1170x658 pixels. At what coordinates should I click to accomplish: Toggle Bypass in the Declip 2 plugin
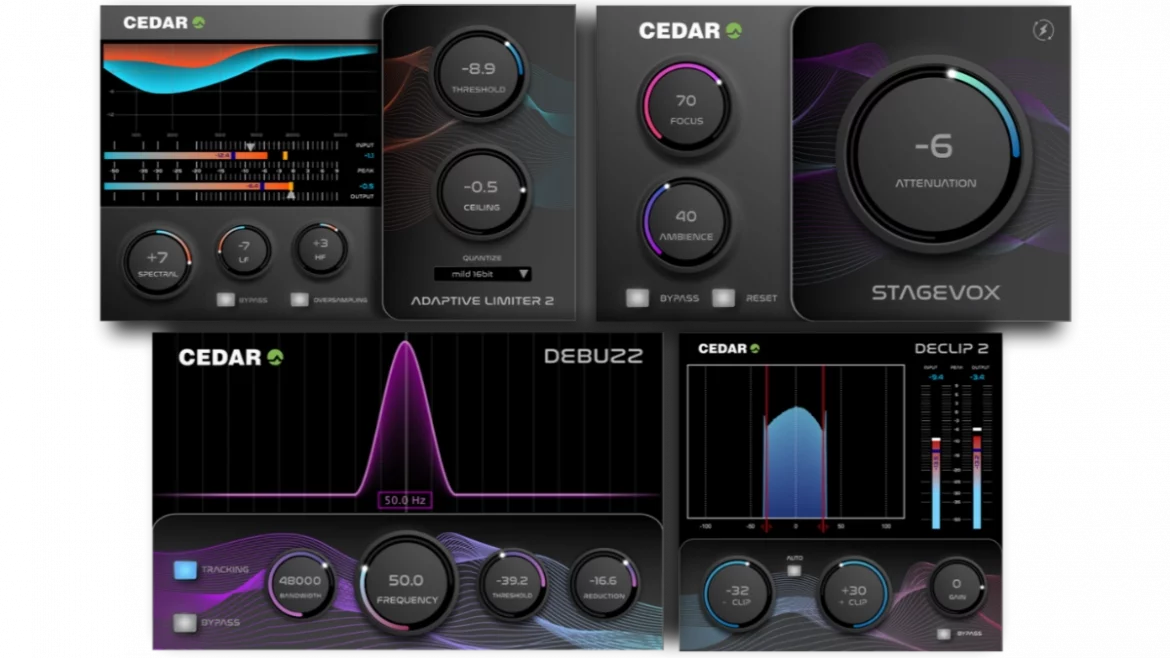(944, 634)
